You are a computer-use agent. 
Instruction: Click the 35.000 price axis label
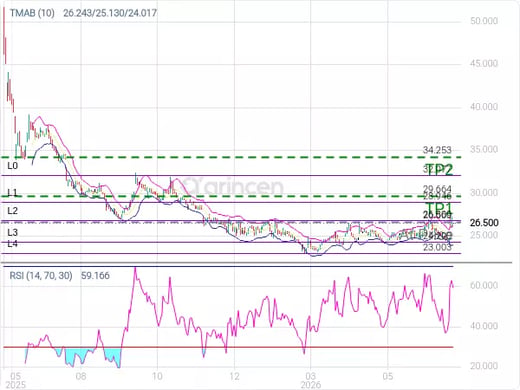coord(484,149)
